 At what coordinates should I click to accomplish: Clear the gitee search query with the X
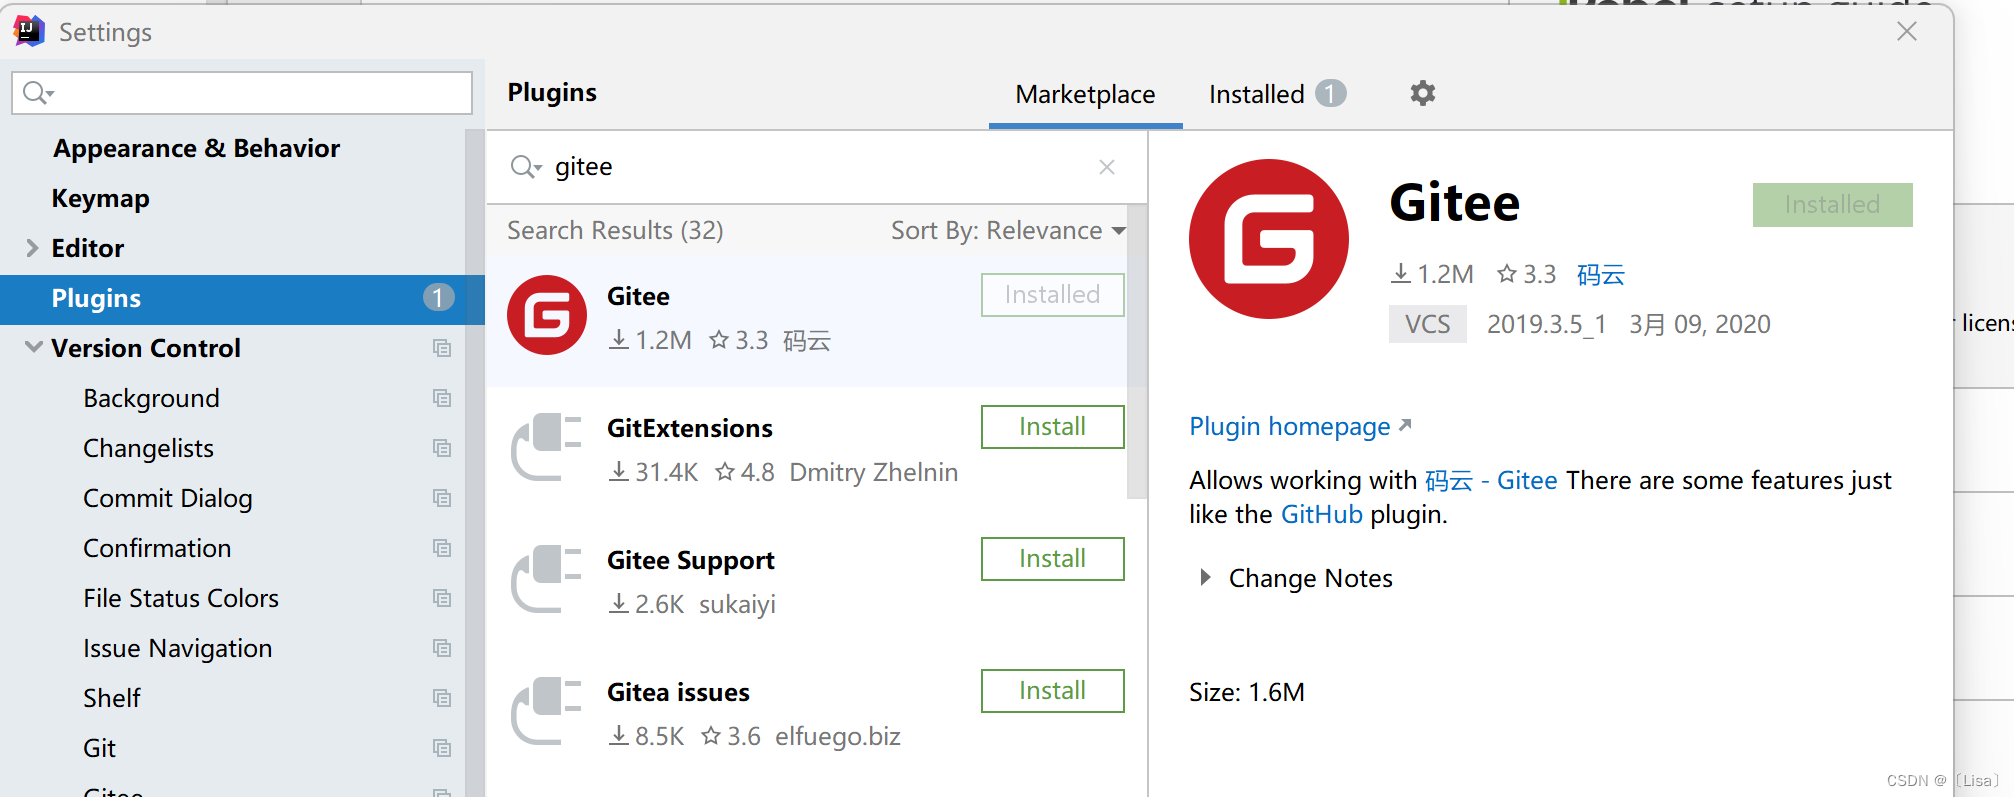click(1106, 167)
